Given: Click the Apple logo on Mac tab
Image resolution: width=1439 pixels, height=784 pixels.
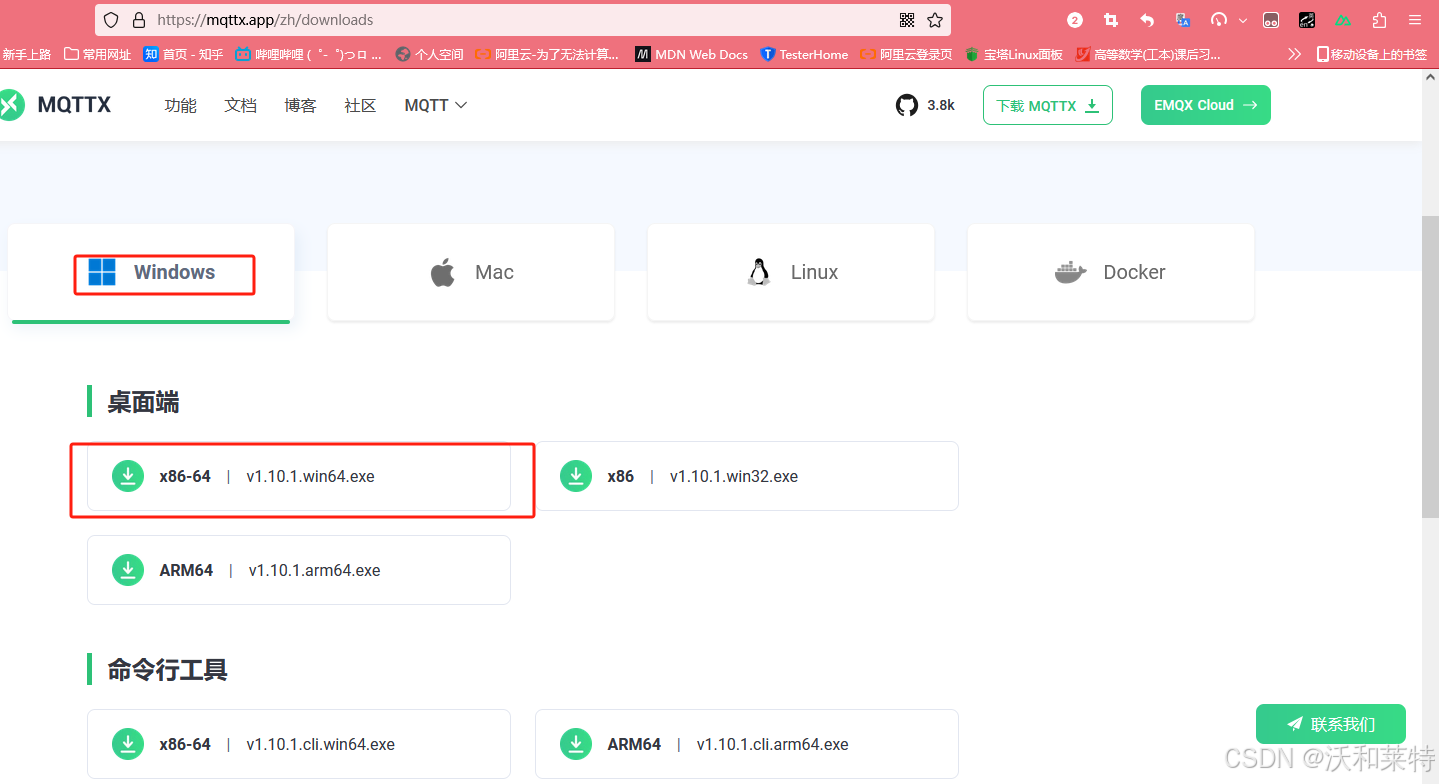Looking at the screenshot, I should (443, 272).
